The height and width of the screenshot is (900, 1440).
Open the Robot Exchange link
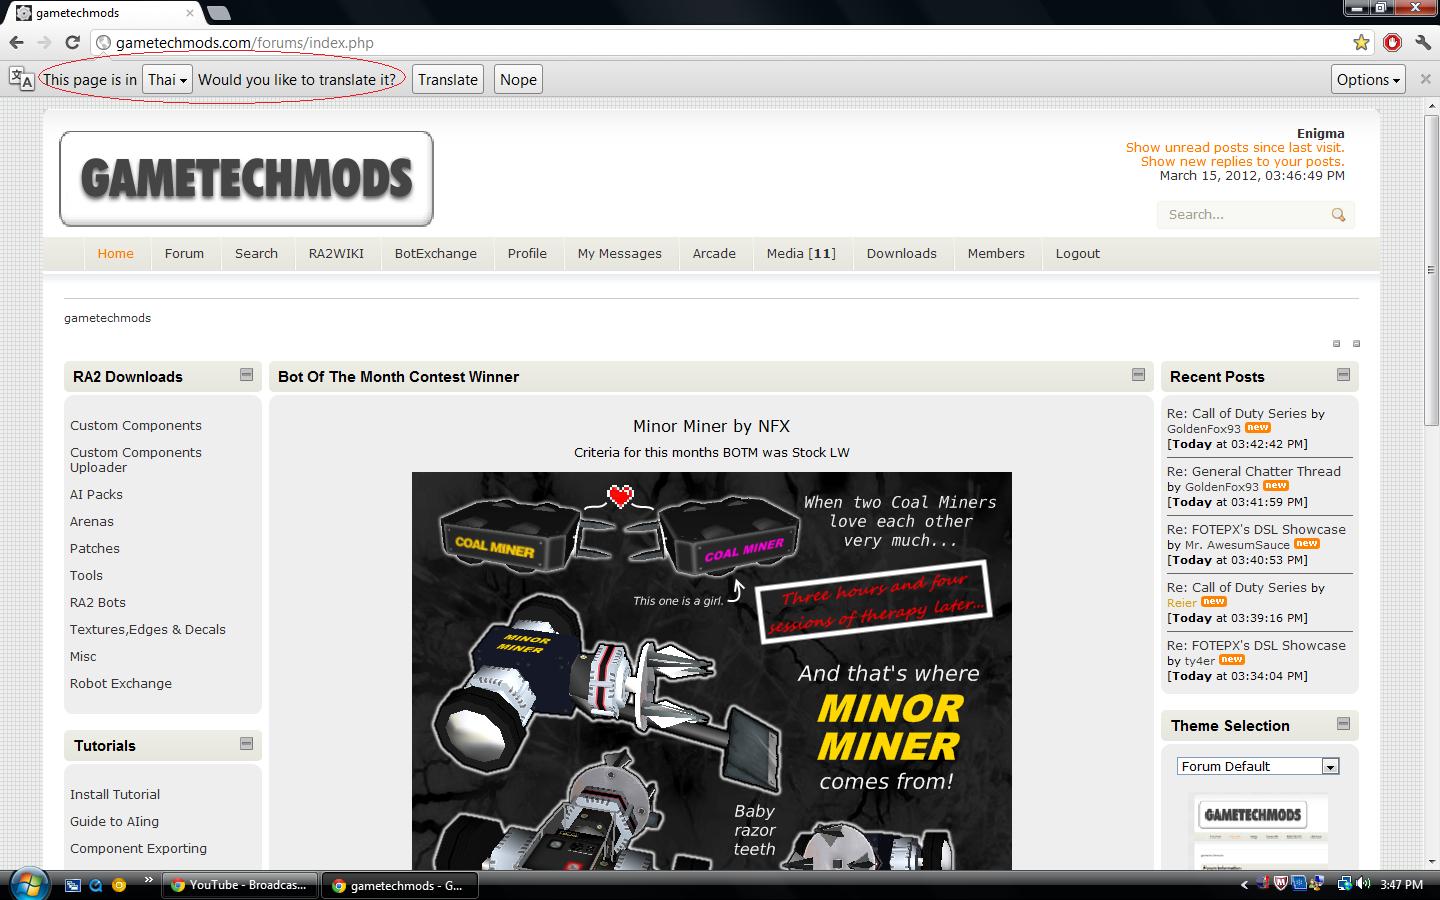121,683
